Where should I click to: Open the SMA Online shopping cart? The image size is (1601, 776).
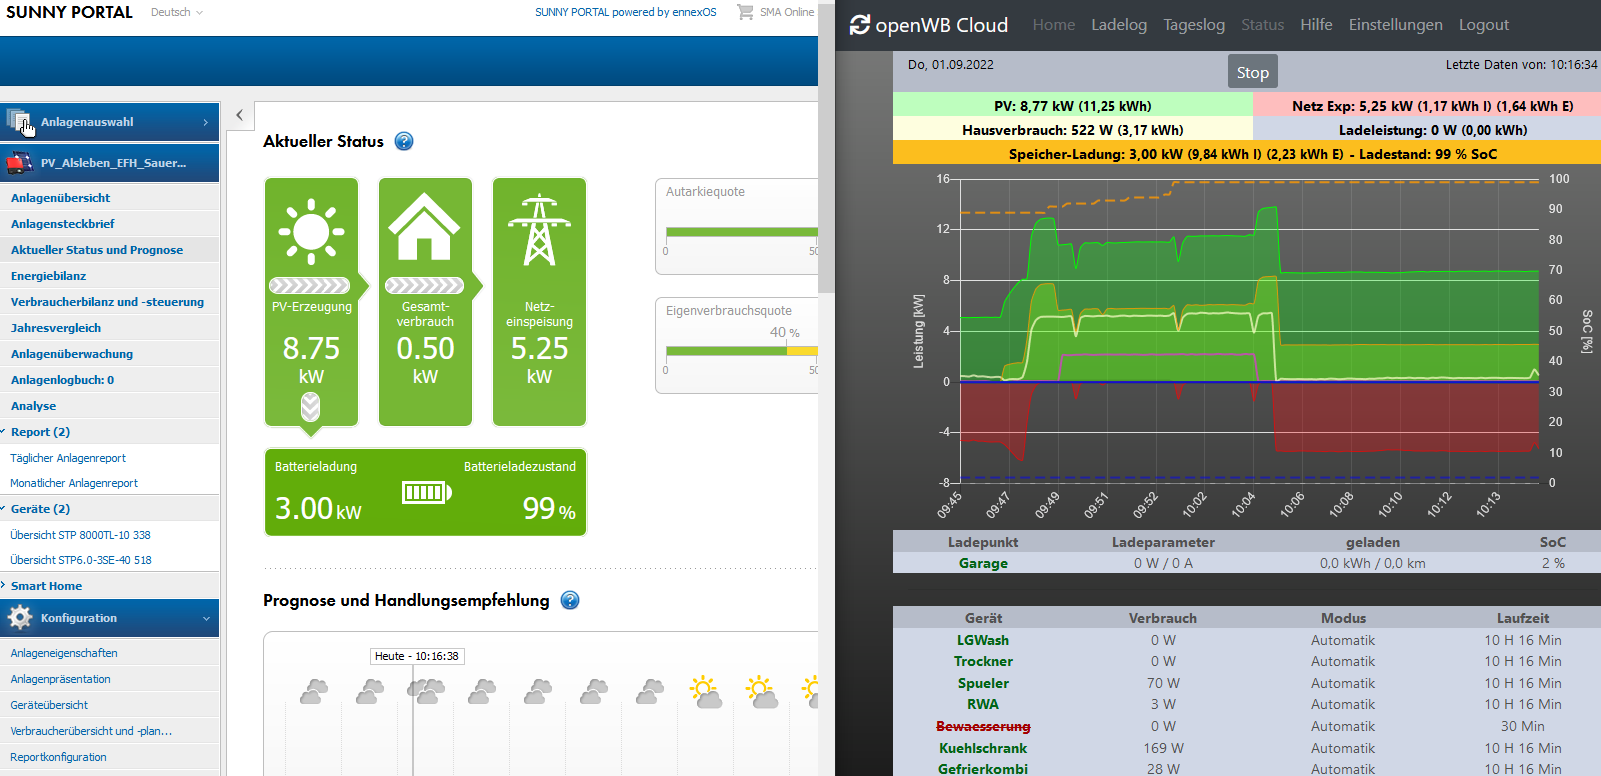(745, 12)
